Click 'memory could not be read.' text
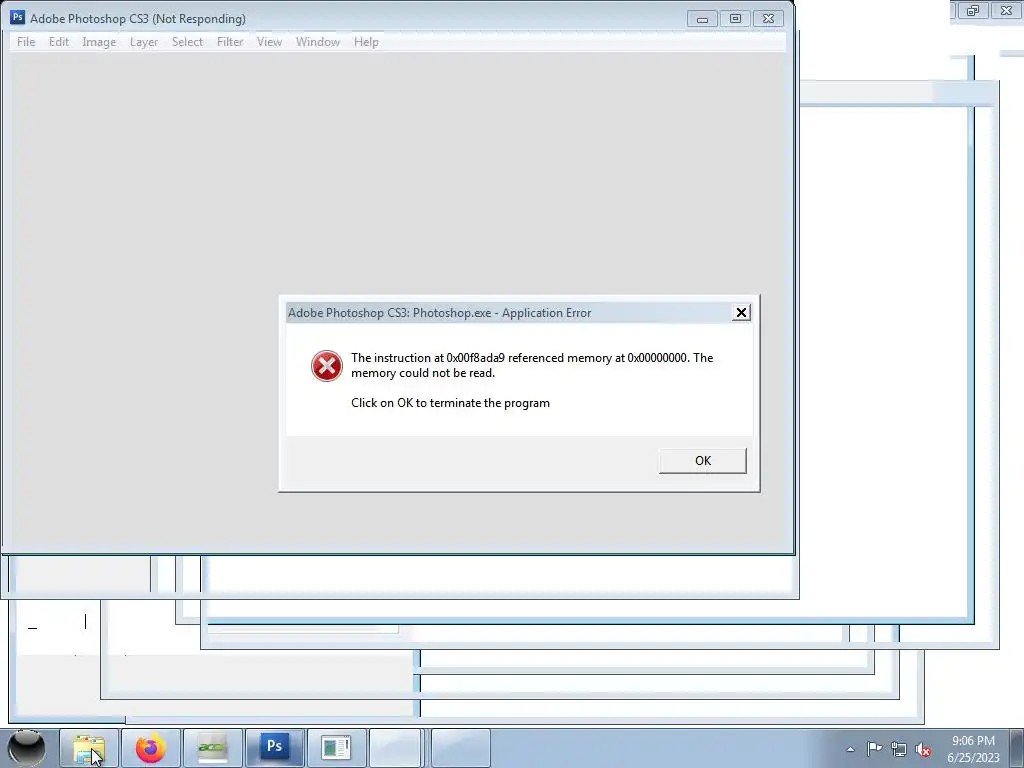This screenshot has width=1024, height=768. pyautogui.click(x=423, y=374)
